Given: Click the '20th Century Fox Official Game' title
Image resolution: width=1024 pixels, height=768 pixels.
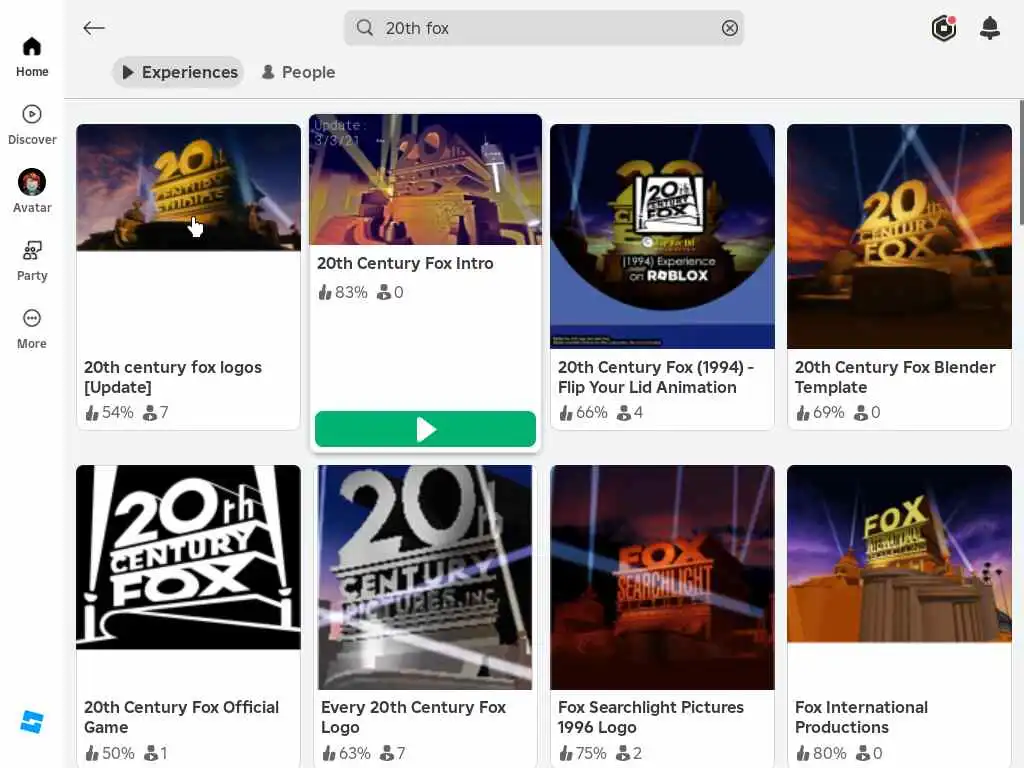Looking at the screenshot, I should 181,717.
